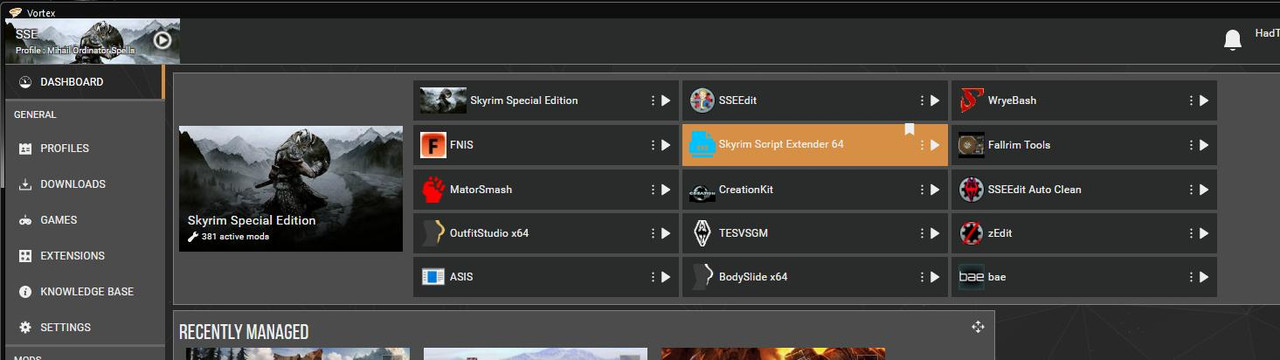Launch SSEEdit with its play arrow
Image resolution: width=1280 pixels, height=360 pixels.
934,101
